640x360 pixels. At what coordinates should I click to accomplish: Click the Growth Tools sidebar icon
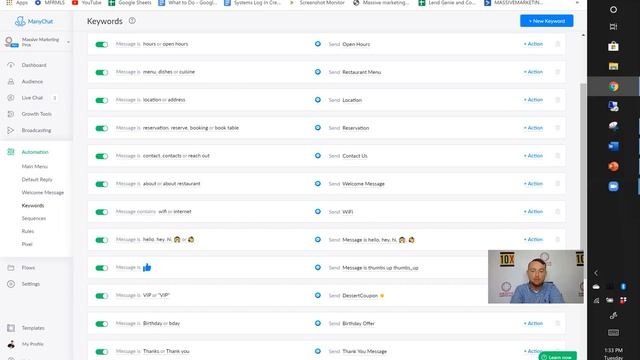tap(11, 114)
